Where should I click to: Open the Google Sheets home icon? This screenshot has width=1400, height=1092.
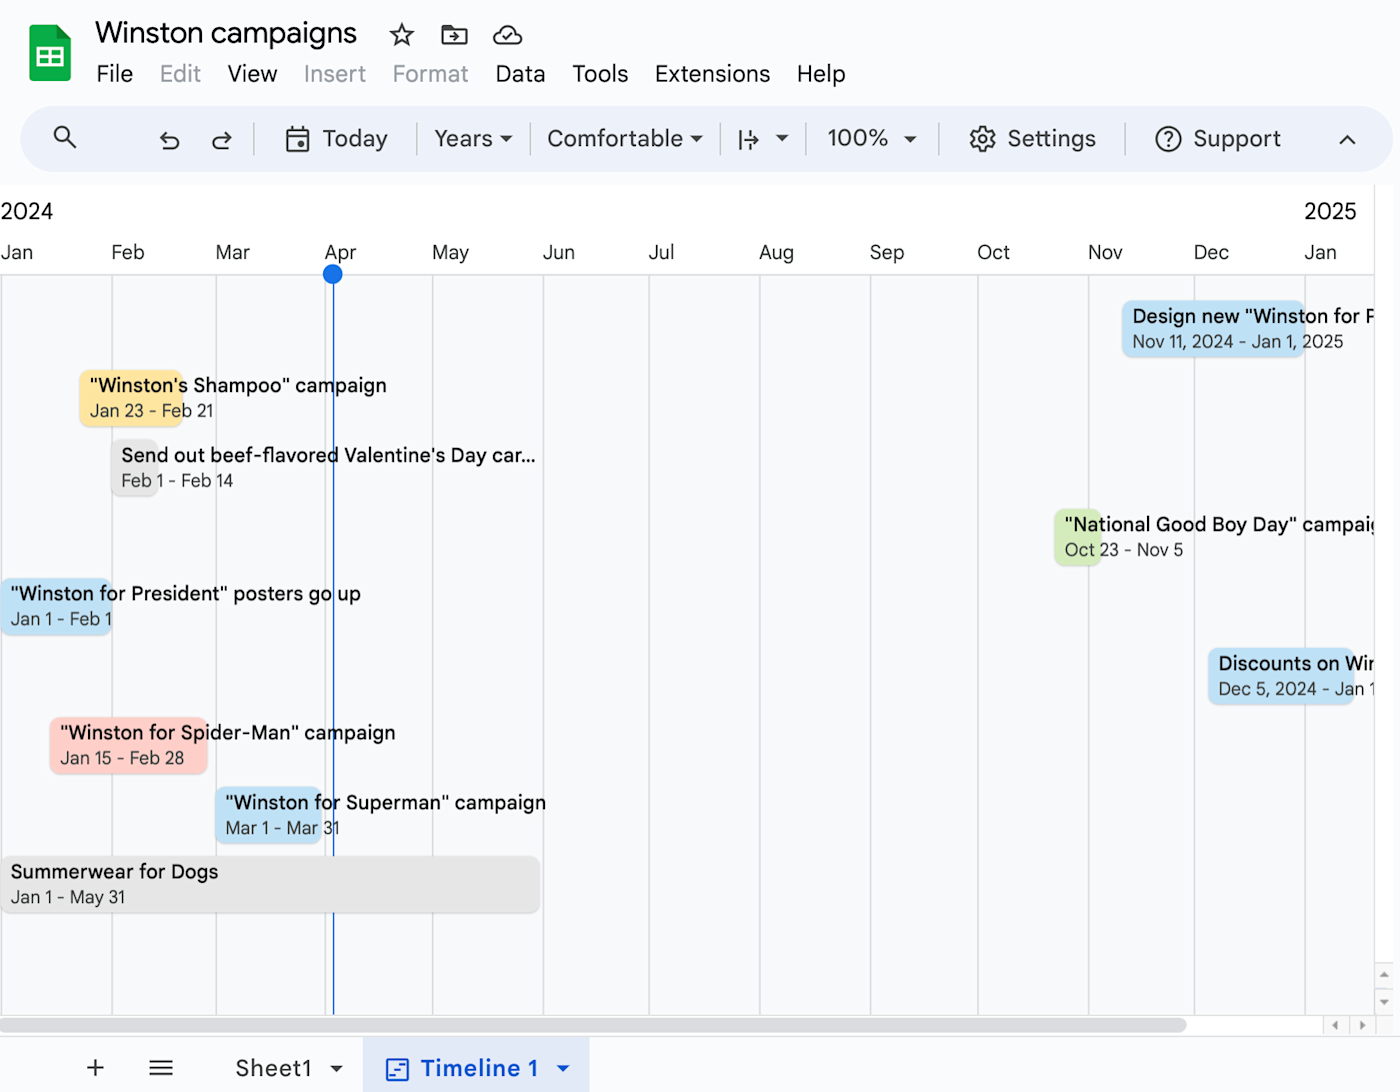pos(50,53)
